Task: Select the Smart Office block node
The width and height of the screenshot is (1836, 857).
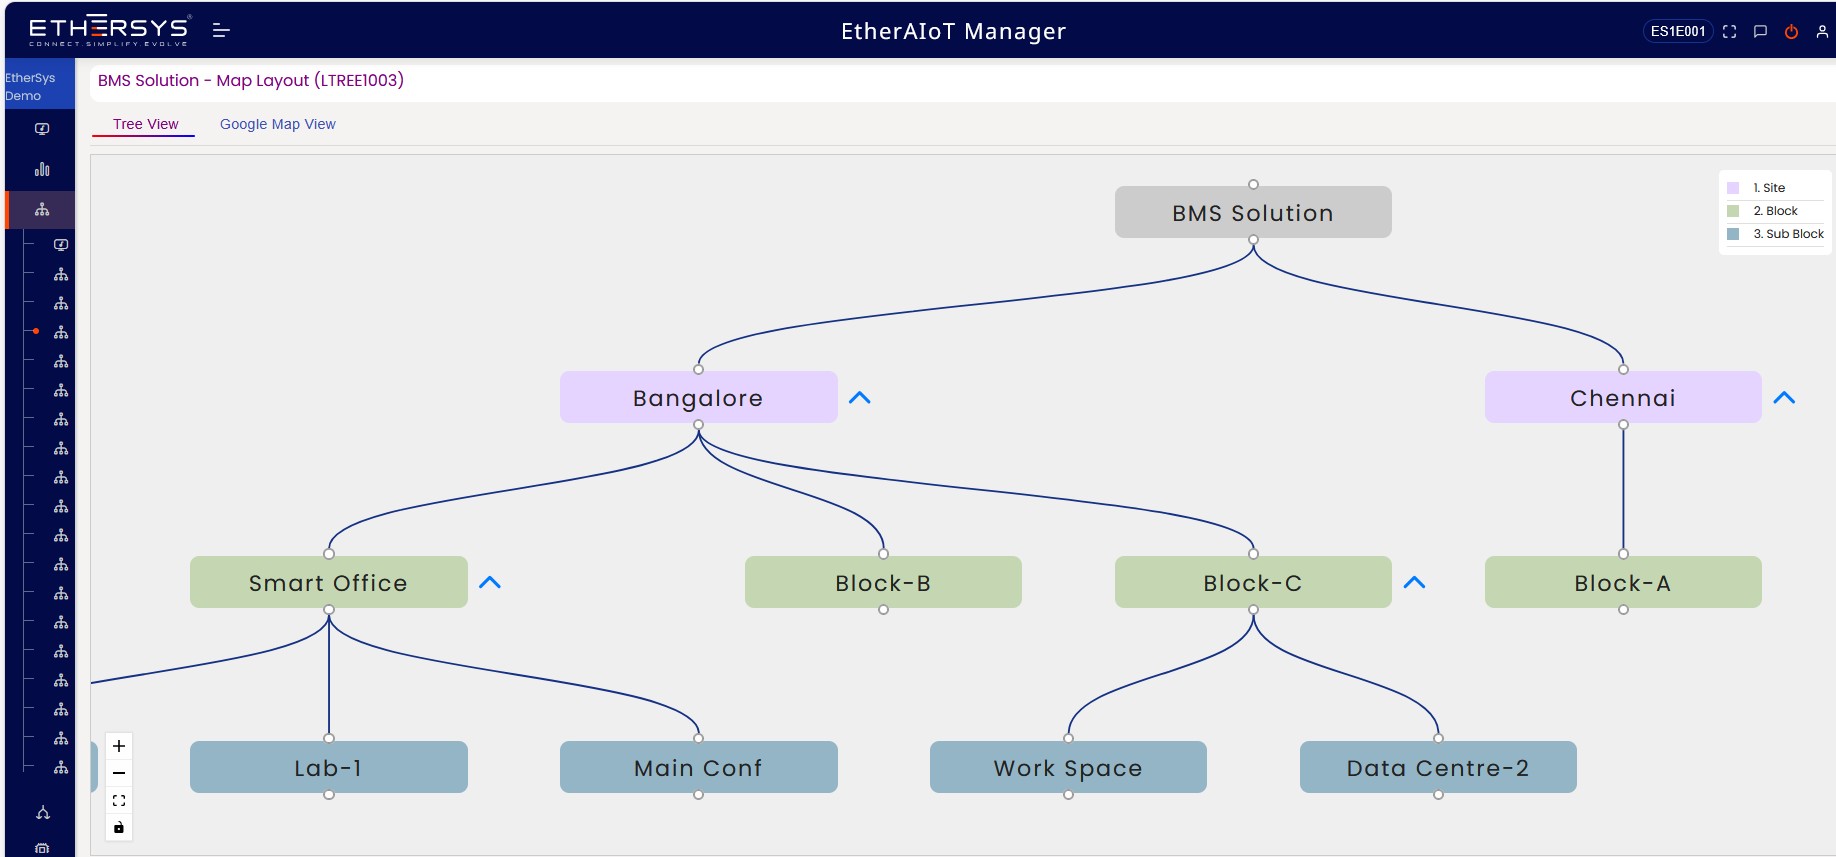Action: click(x=329, y=582)
